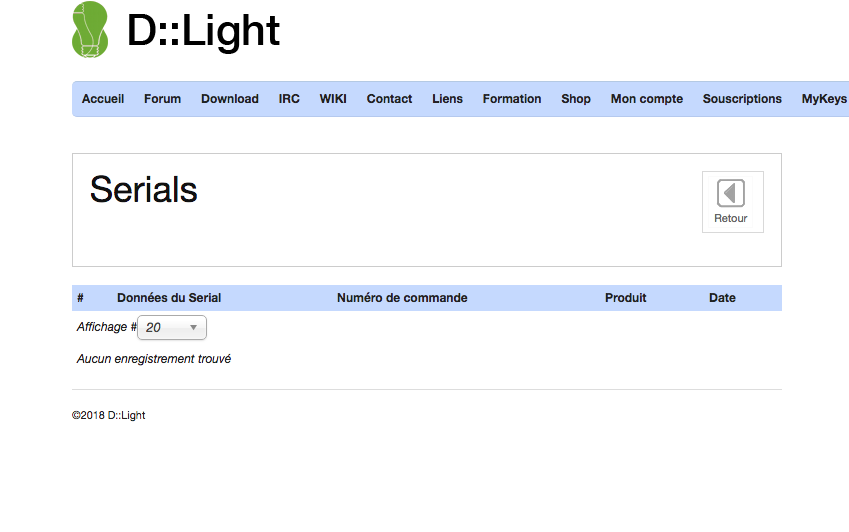Open Mon compte in navigation
Image resolution: width=849 pixels, height=532 pixels.
pyautogui.click(x=647, y=99)
